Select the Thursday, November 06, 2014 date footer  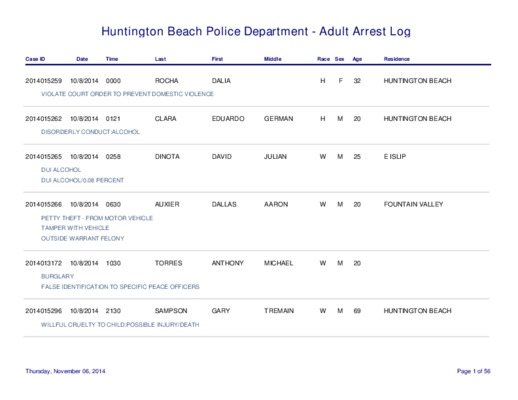tap(65, 371)
